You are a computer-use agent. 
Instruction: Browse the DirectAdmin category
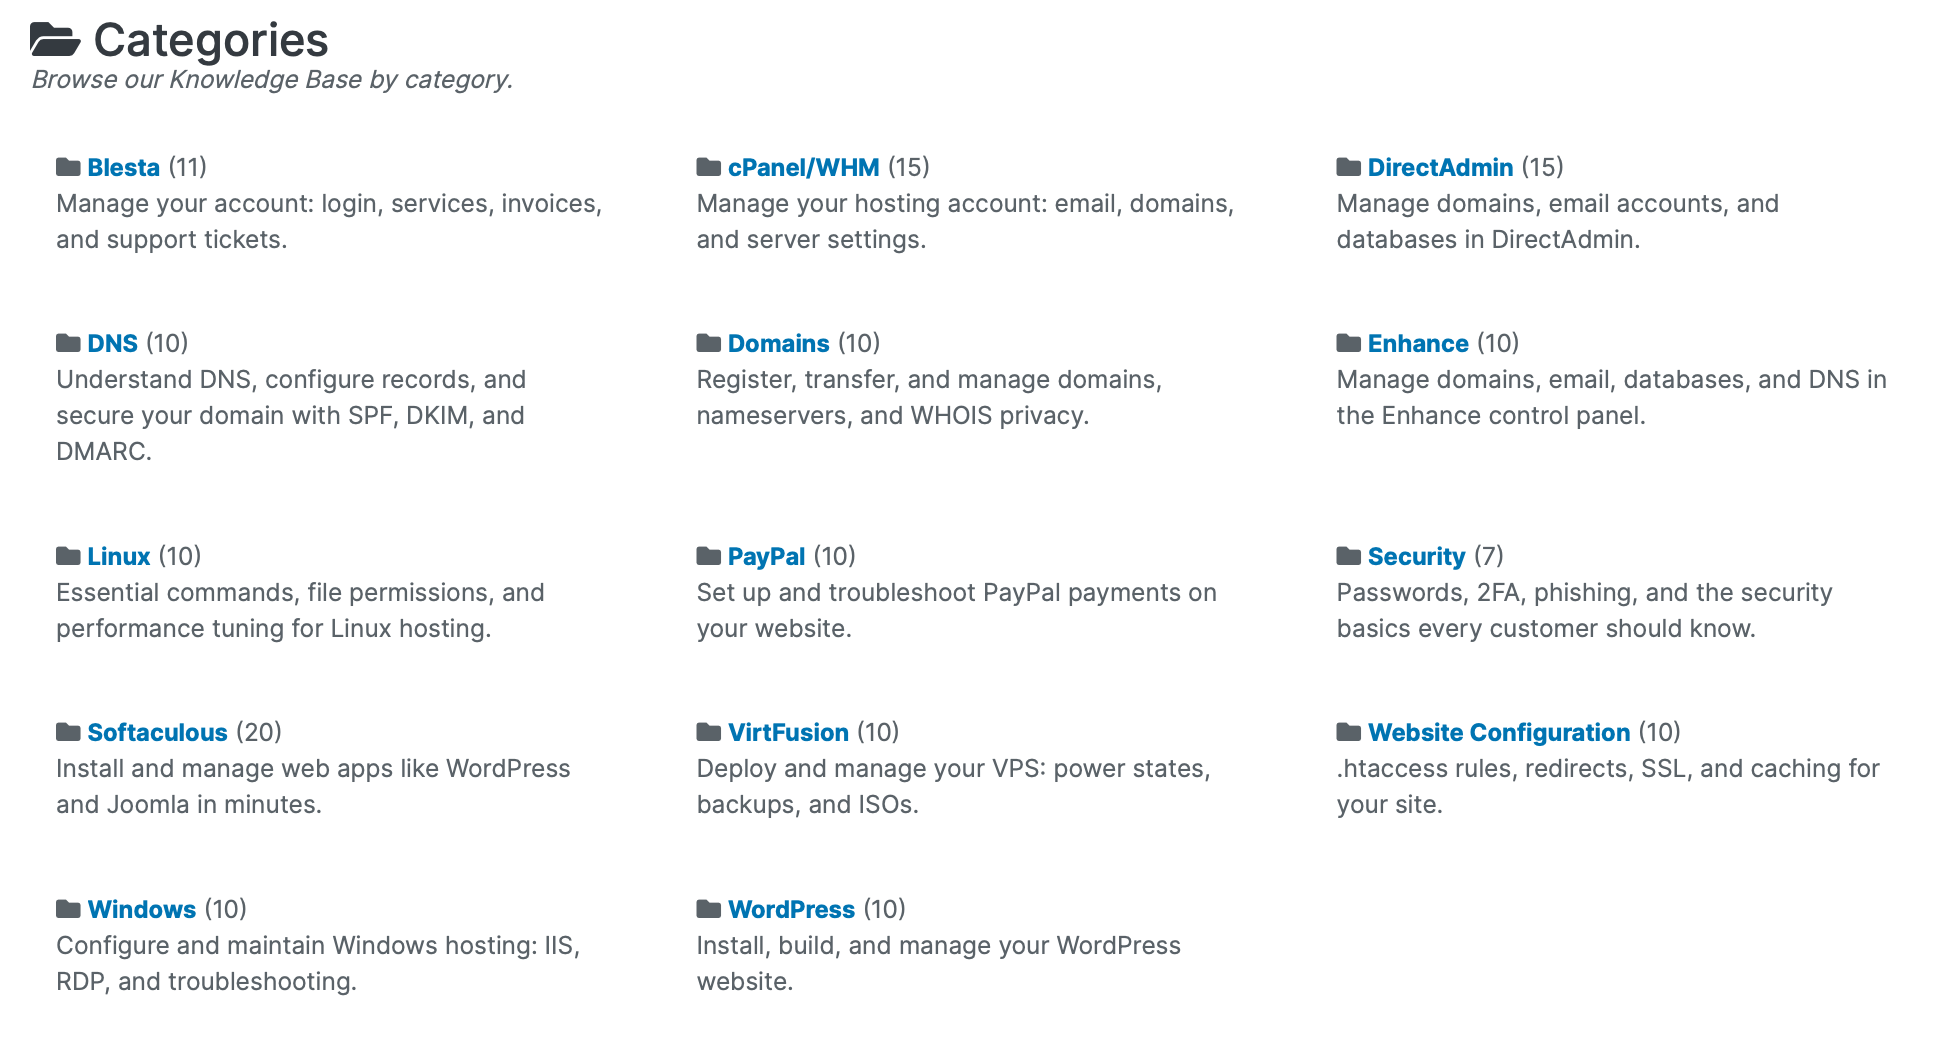click(1440, 167)
